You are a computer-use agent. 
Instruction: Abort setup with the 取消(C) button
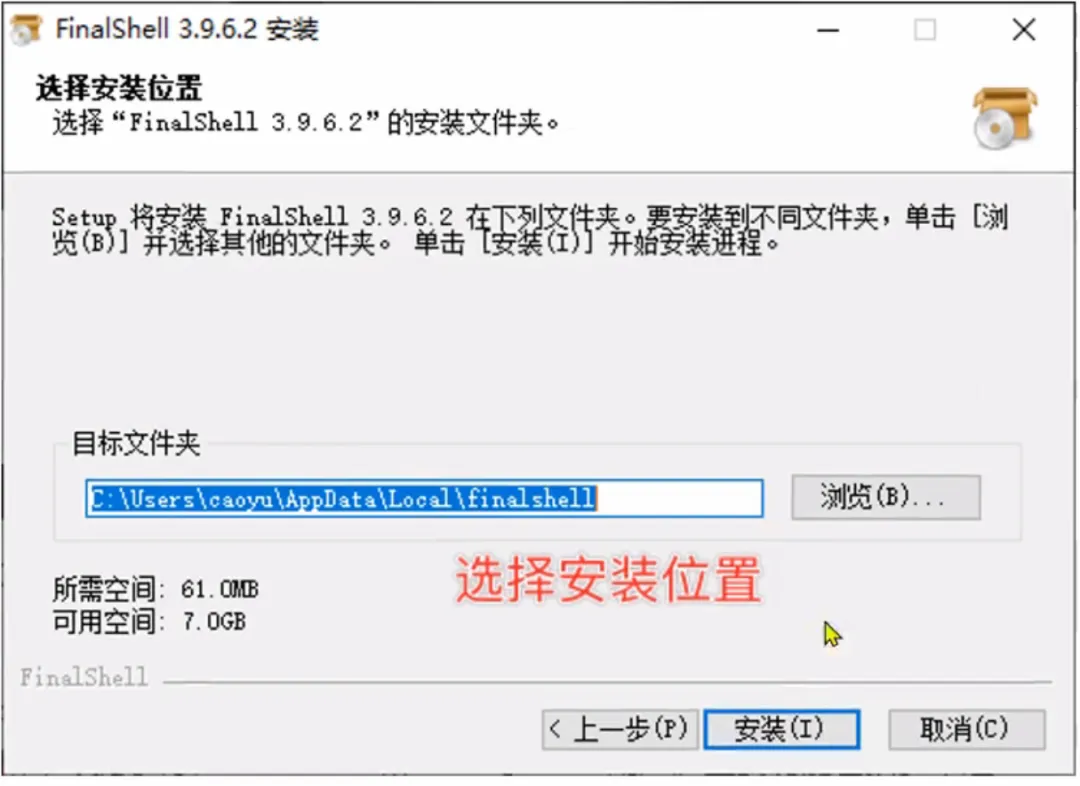(966, 729)
